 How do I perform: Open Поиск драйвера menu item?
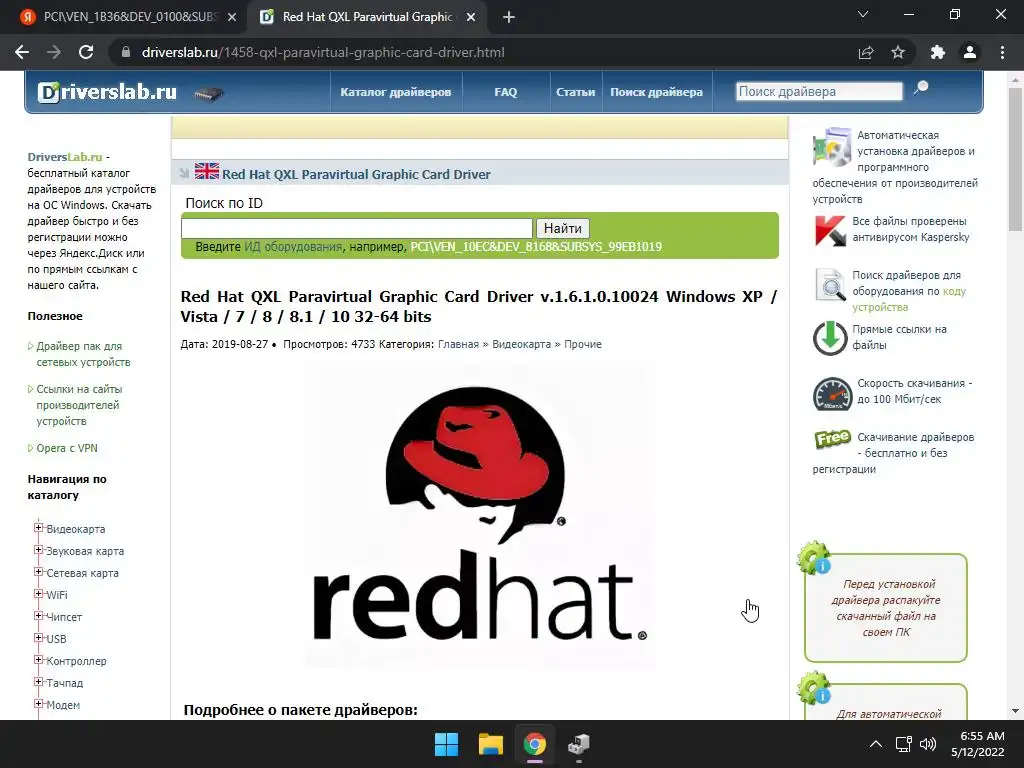[656, 92]
